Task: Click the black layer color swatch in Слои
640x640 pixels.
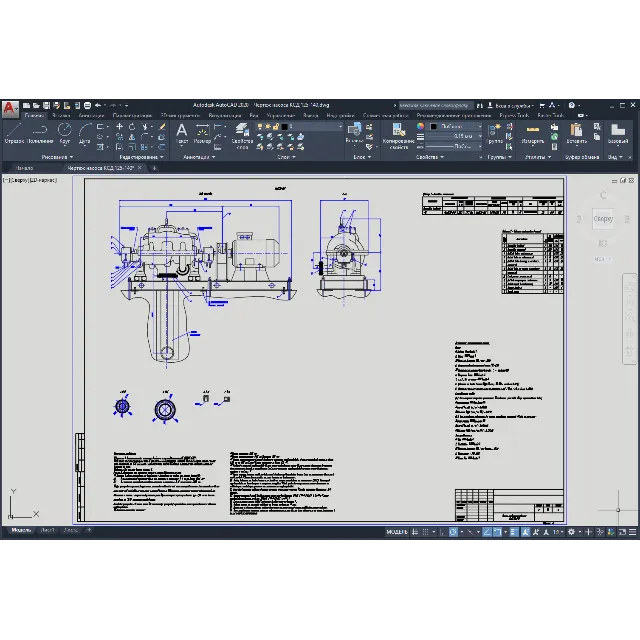Action: tap(285, 127)
